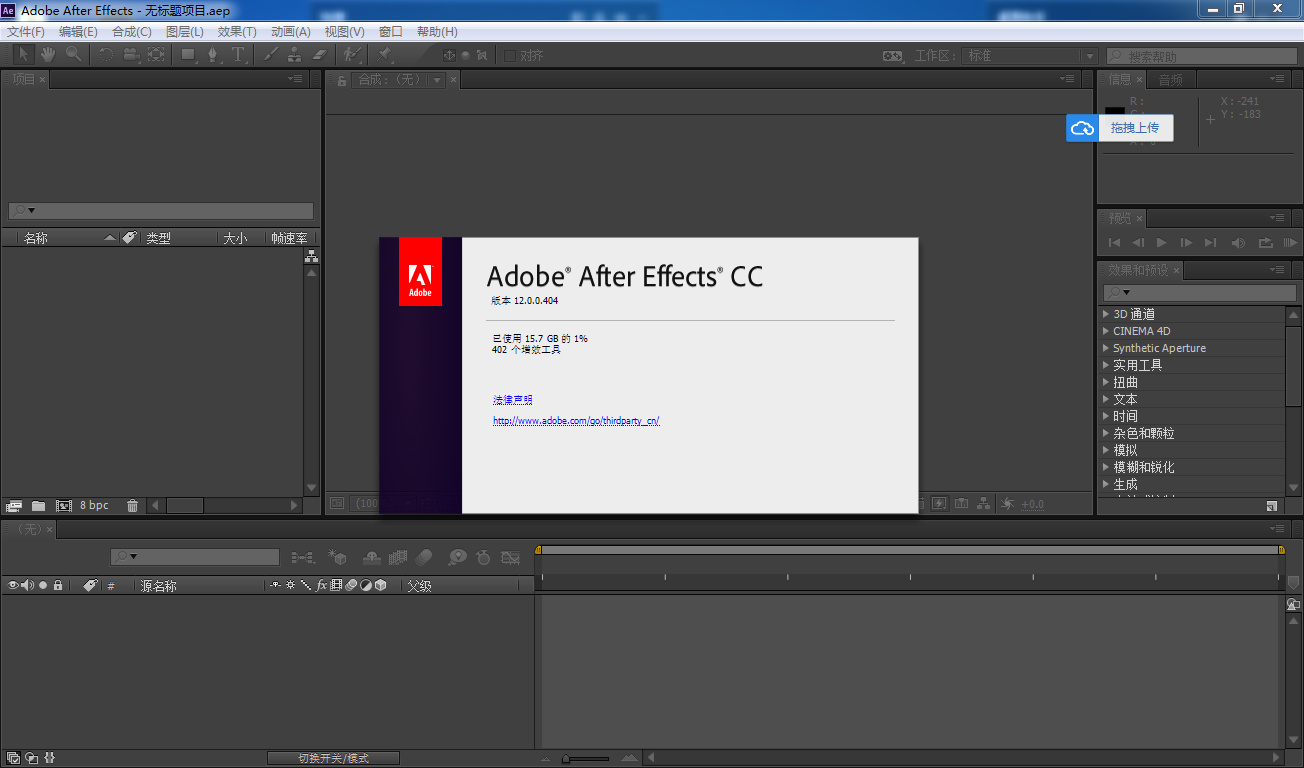Expand the 3D 通道 effects category
This screenshot has width=1304, height=768.
pos(1105,314)
